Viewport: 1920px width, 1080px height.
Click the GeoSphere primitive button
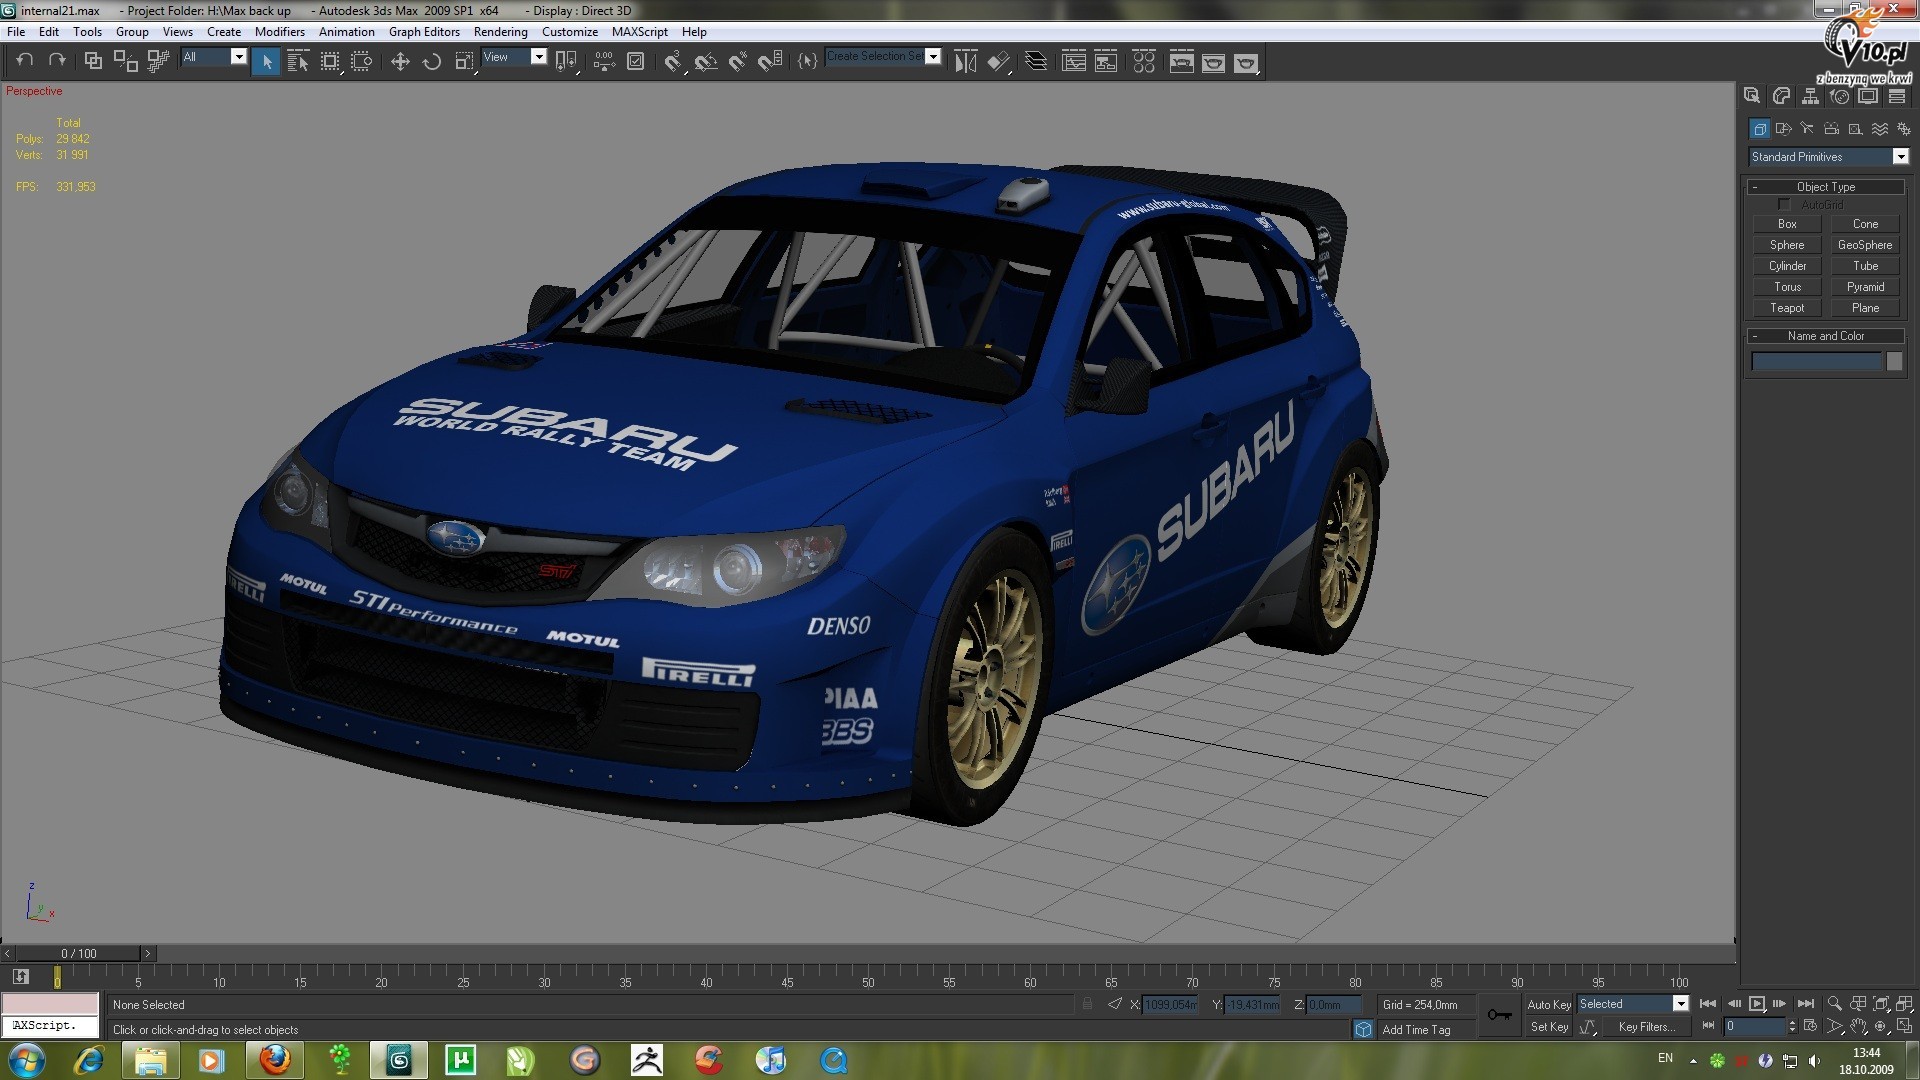click(x=1865, y=245)
